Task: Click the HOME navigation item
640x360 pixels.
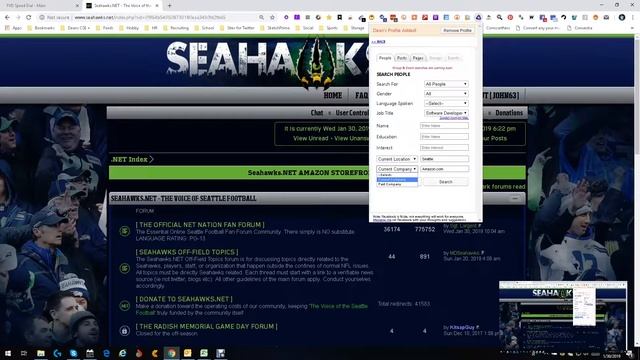Action: [x=333, y=96]
